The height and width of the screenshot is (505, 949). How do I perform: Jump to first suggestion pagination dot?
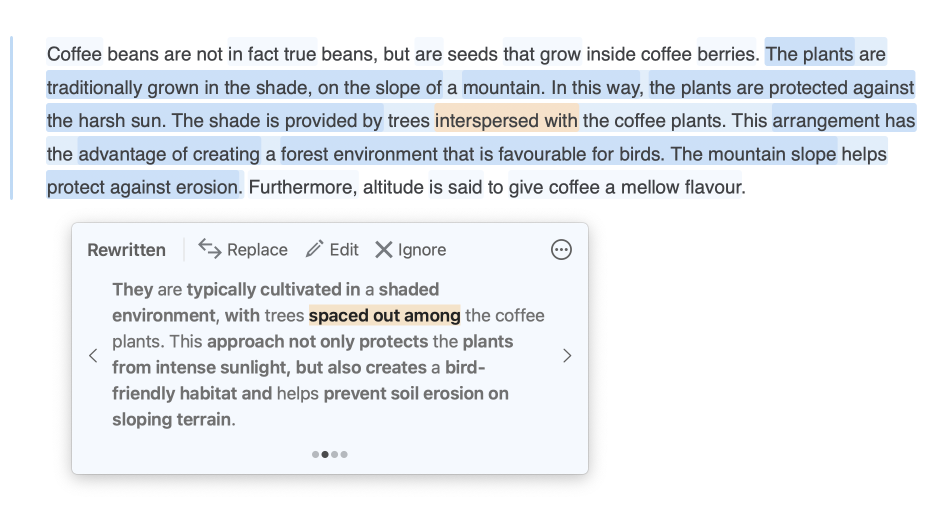(x=316, y=454)
